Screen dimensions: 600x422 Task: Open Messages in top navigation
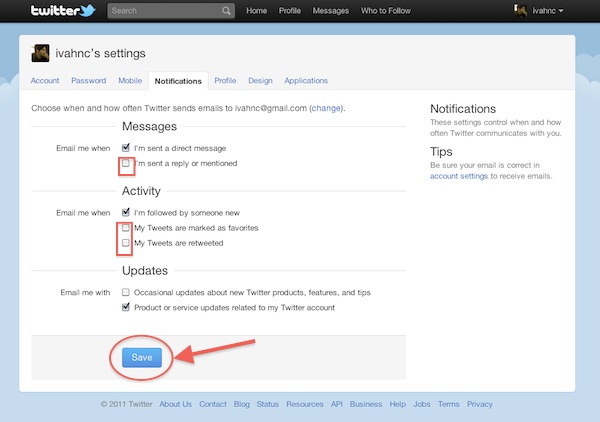coord(331,11)
